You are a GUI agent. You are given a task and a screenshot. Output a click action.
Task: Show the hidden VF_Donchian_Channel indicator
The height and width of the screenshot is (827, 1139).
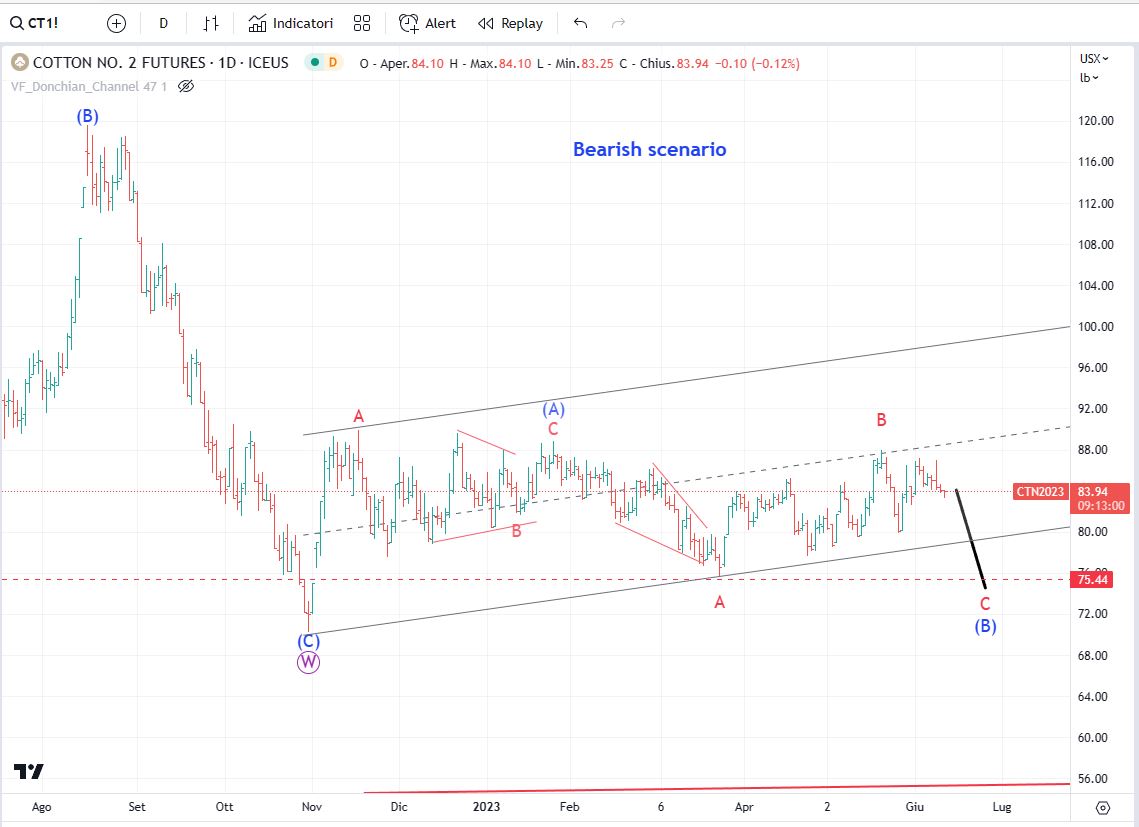tap(185, 86)
